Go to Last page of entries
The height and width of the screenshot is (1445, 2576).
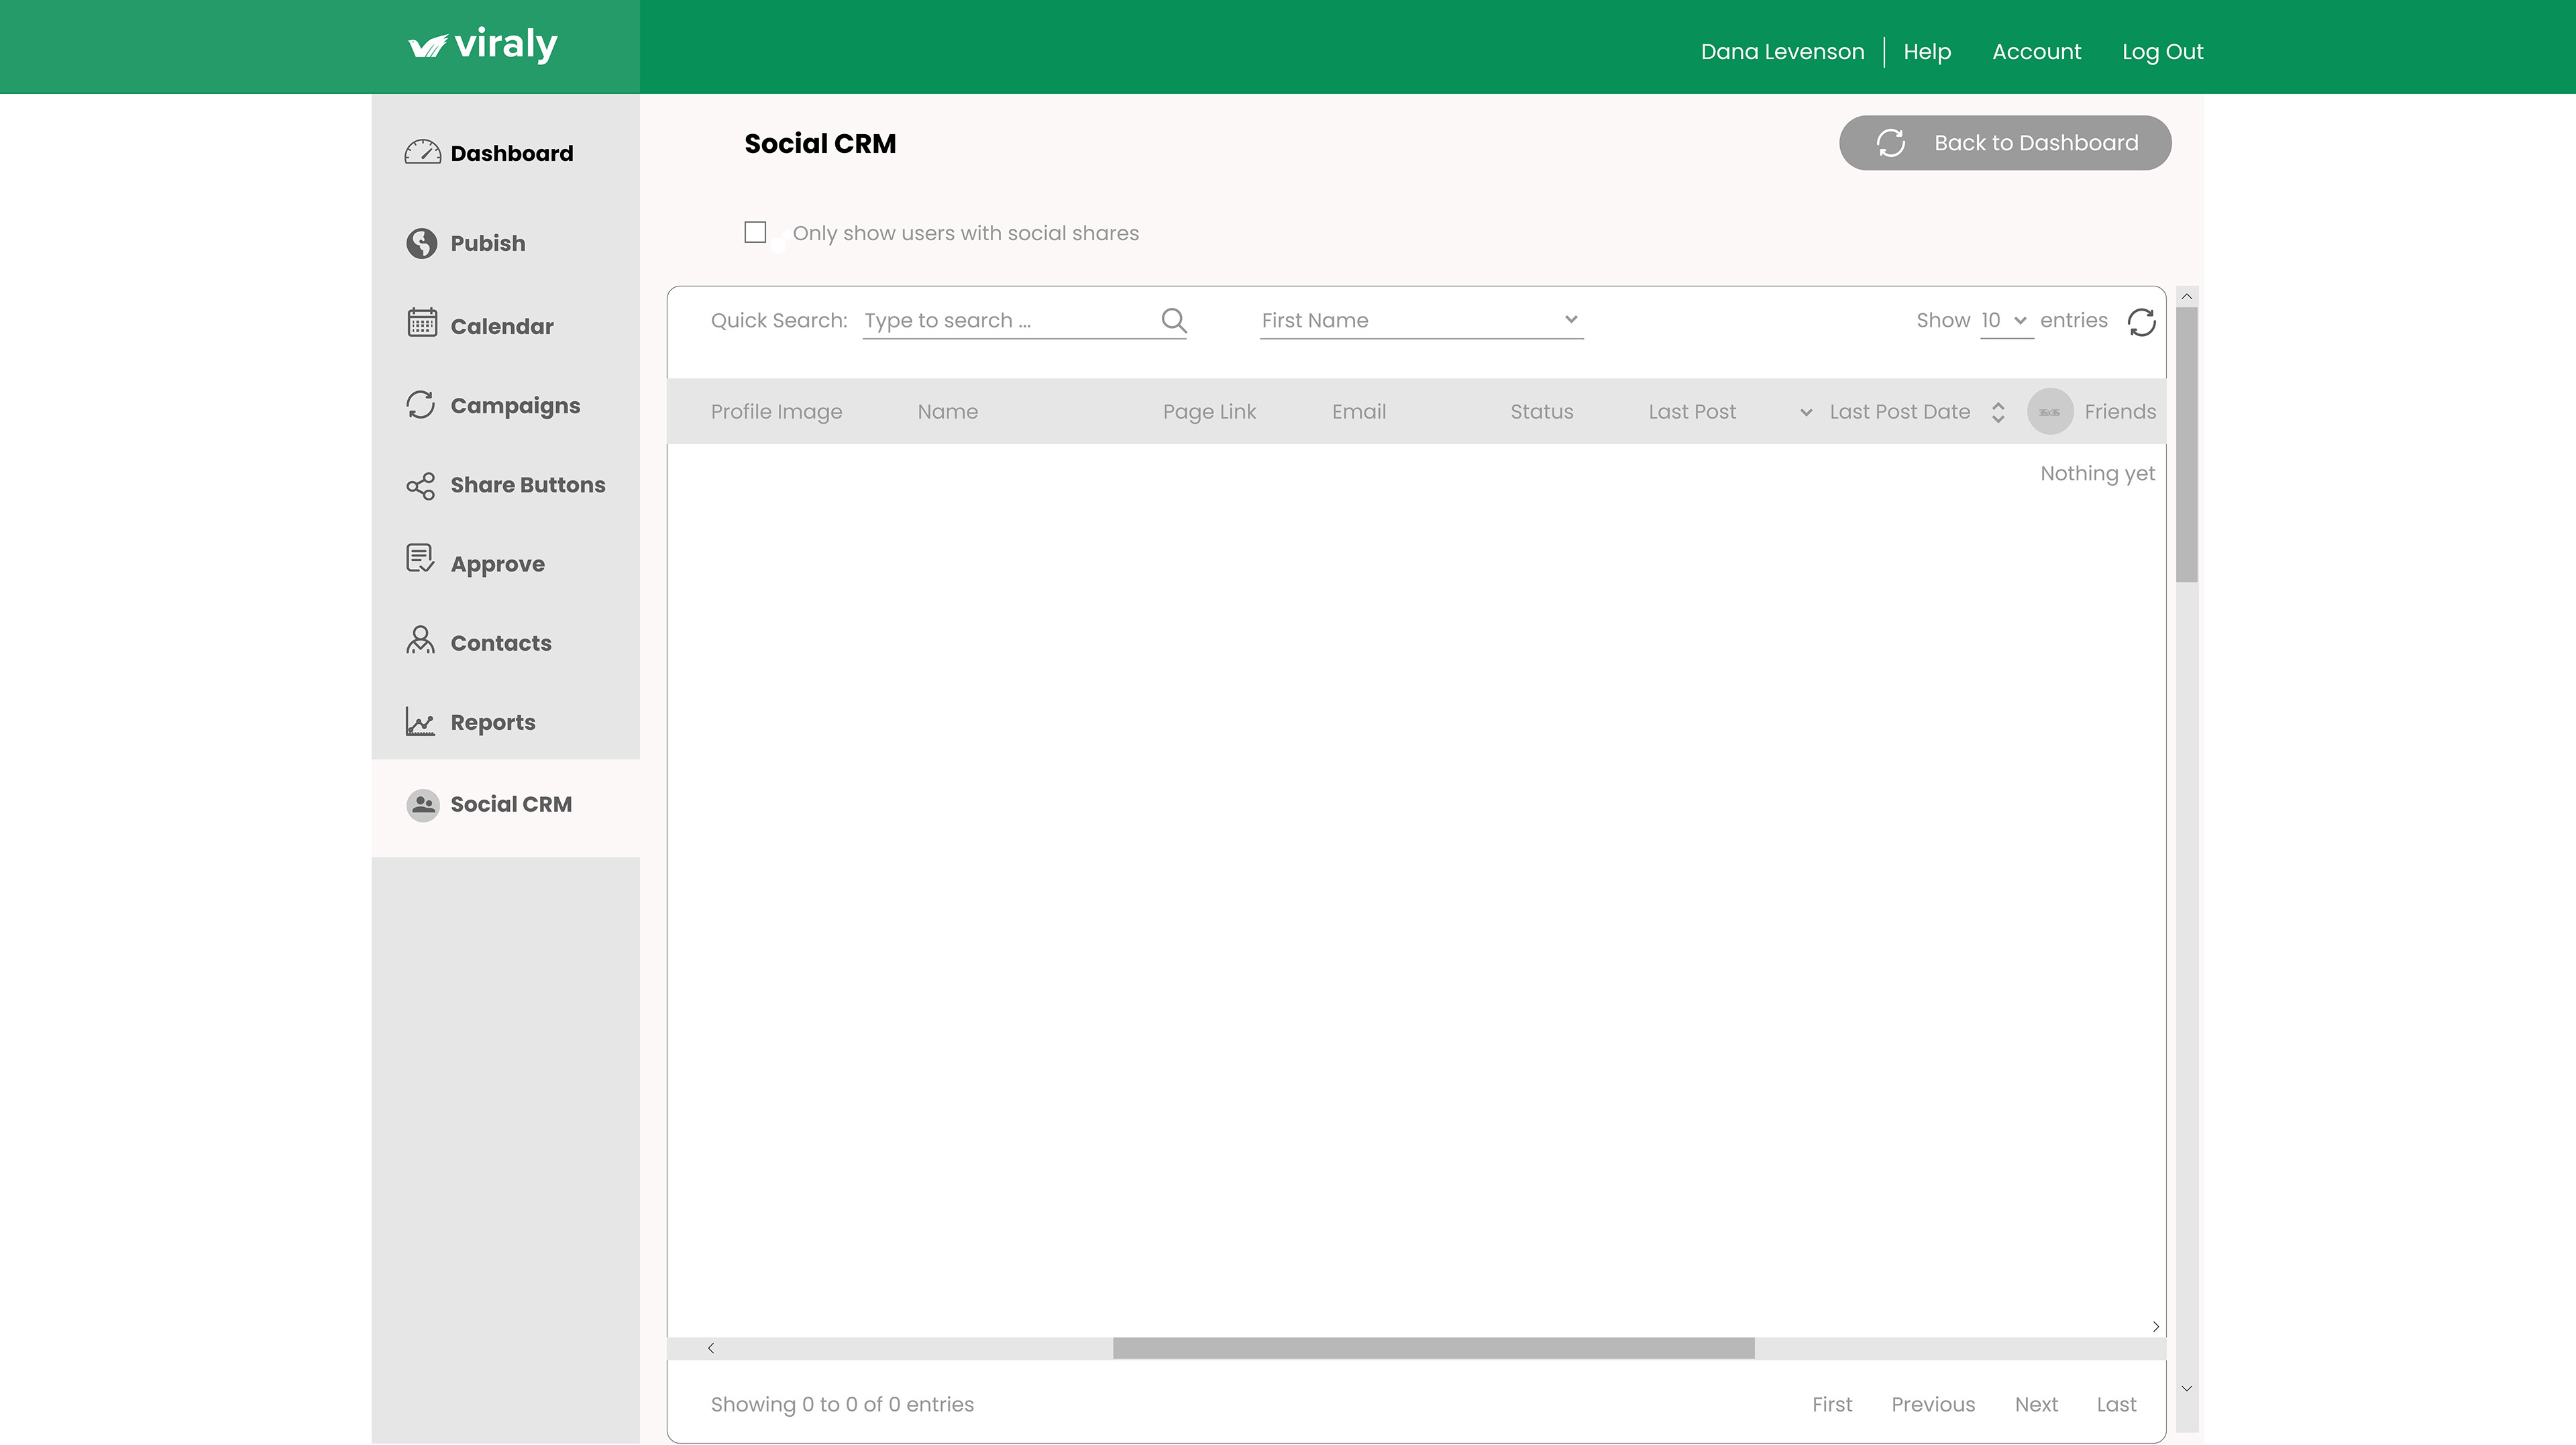coord(2116,1404)
